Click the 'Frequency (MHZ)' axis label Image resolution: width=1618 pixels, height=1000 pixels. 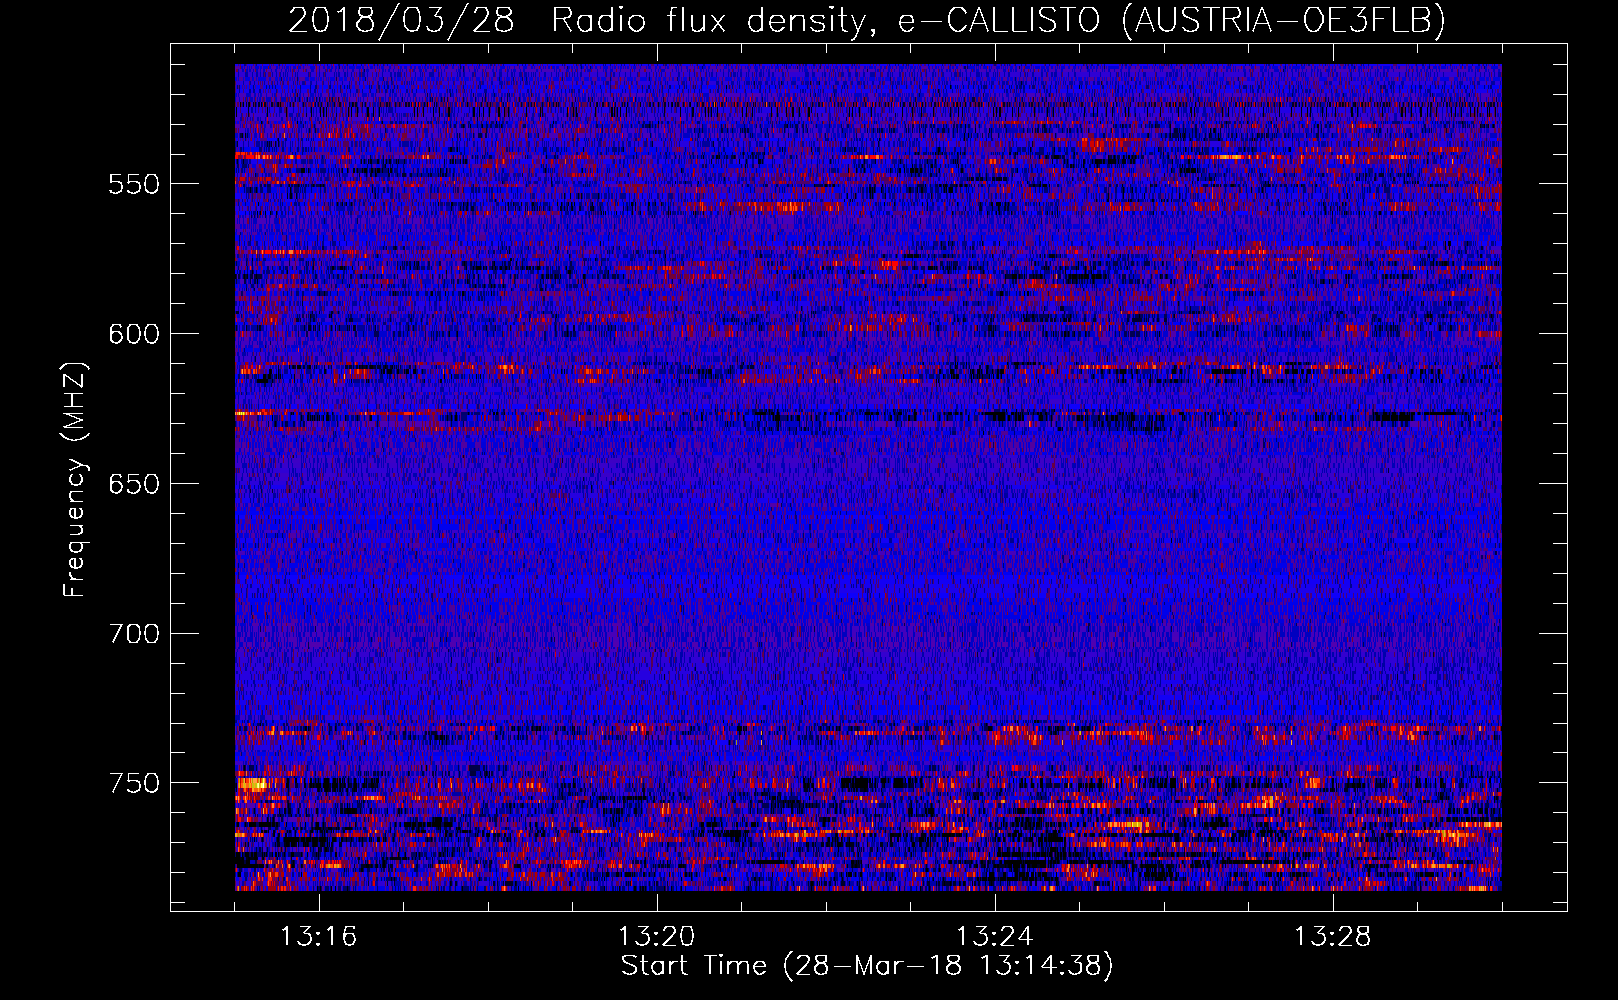click(75, 479)
